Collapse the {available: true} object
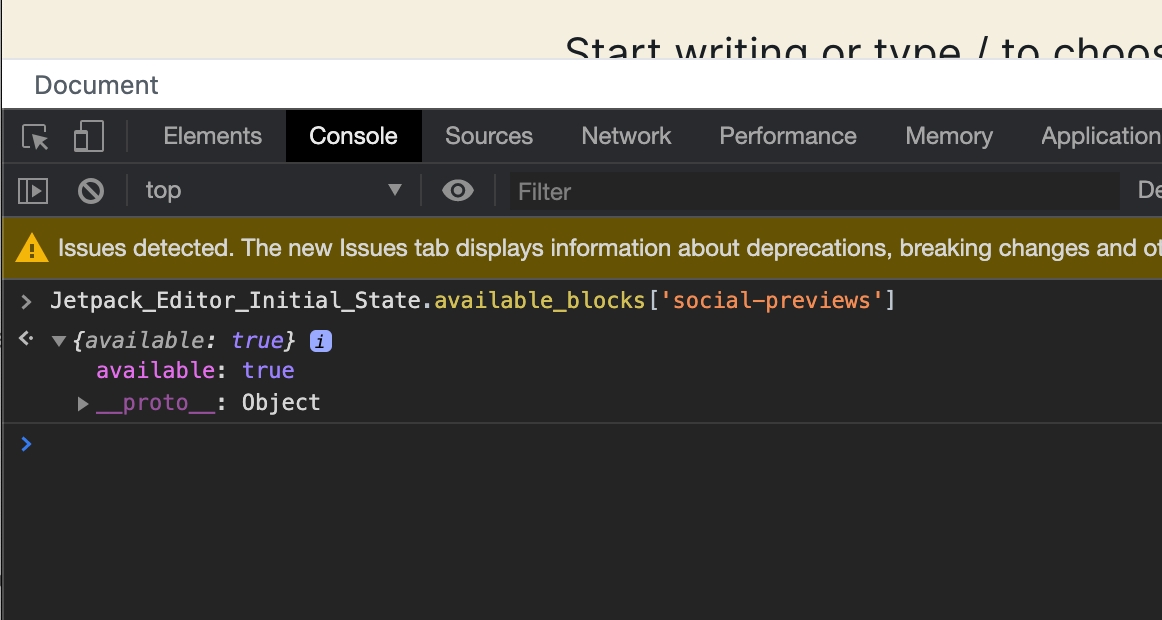The image size is (1162, 620). point(58,341)
